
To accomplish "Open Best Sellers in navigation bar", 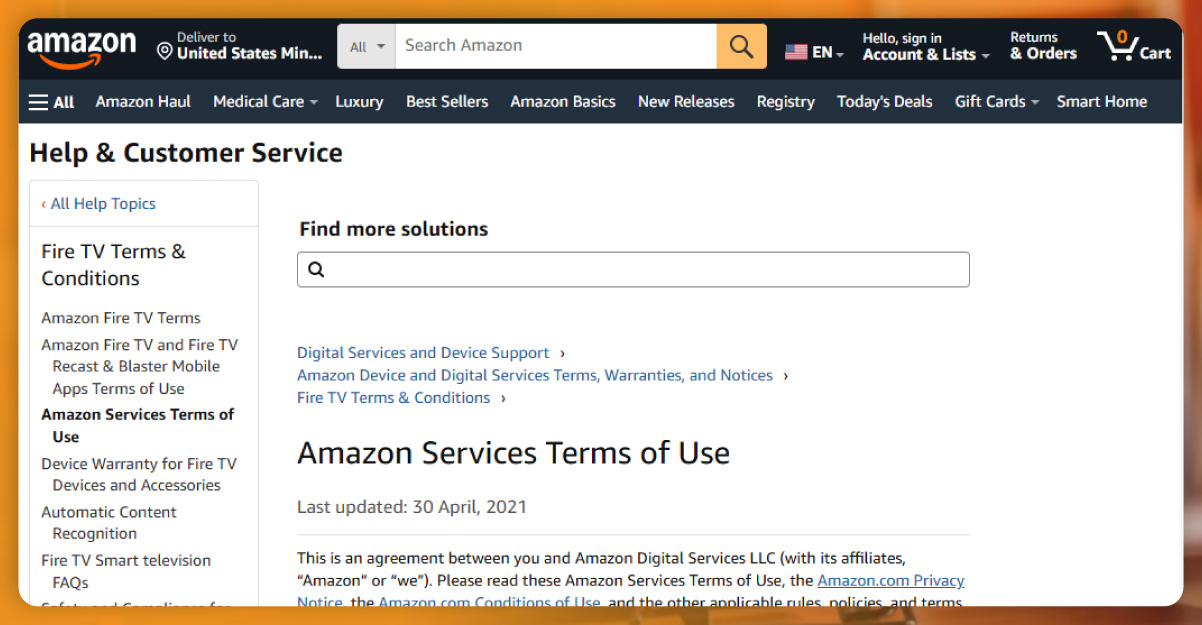I will coord(447,102).
